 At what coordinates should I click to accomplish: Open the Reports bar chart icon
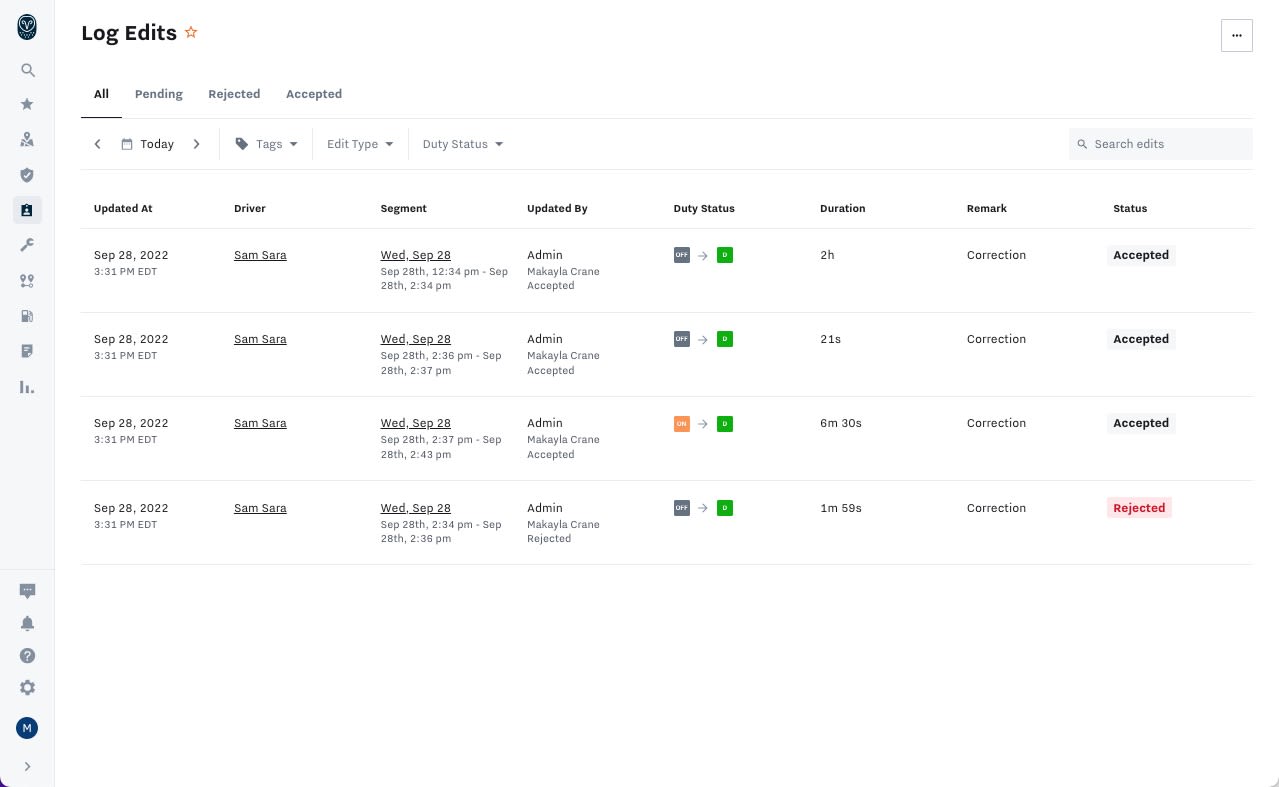pyautogui.click(x=27, y=387)
